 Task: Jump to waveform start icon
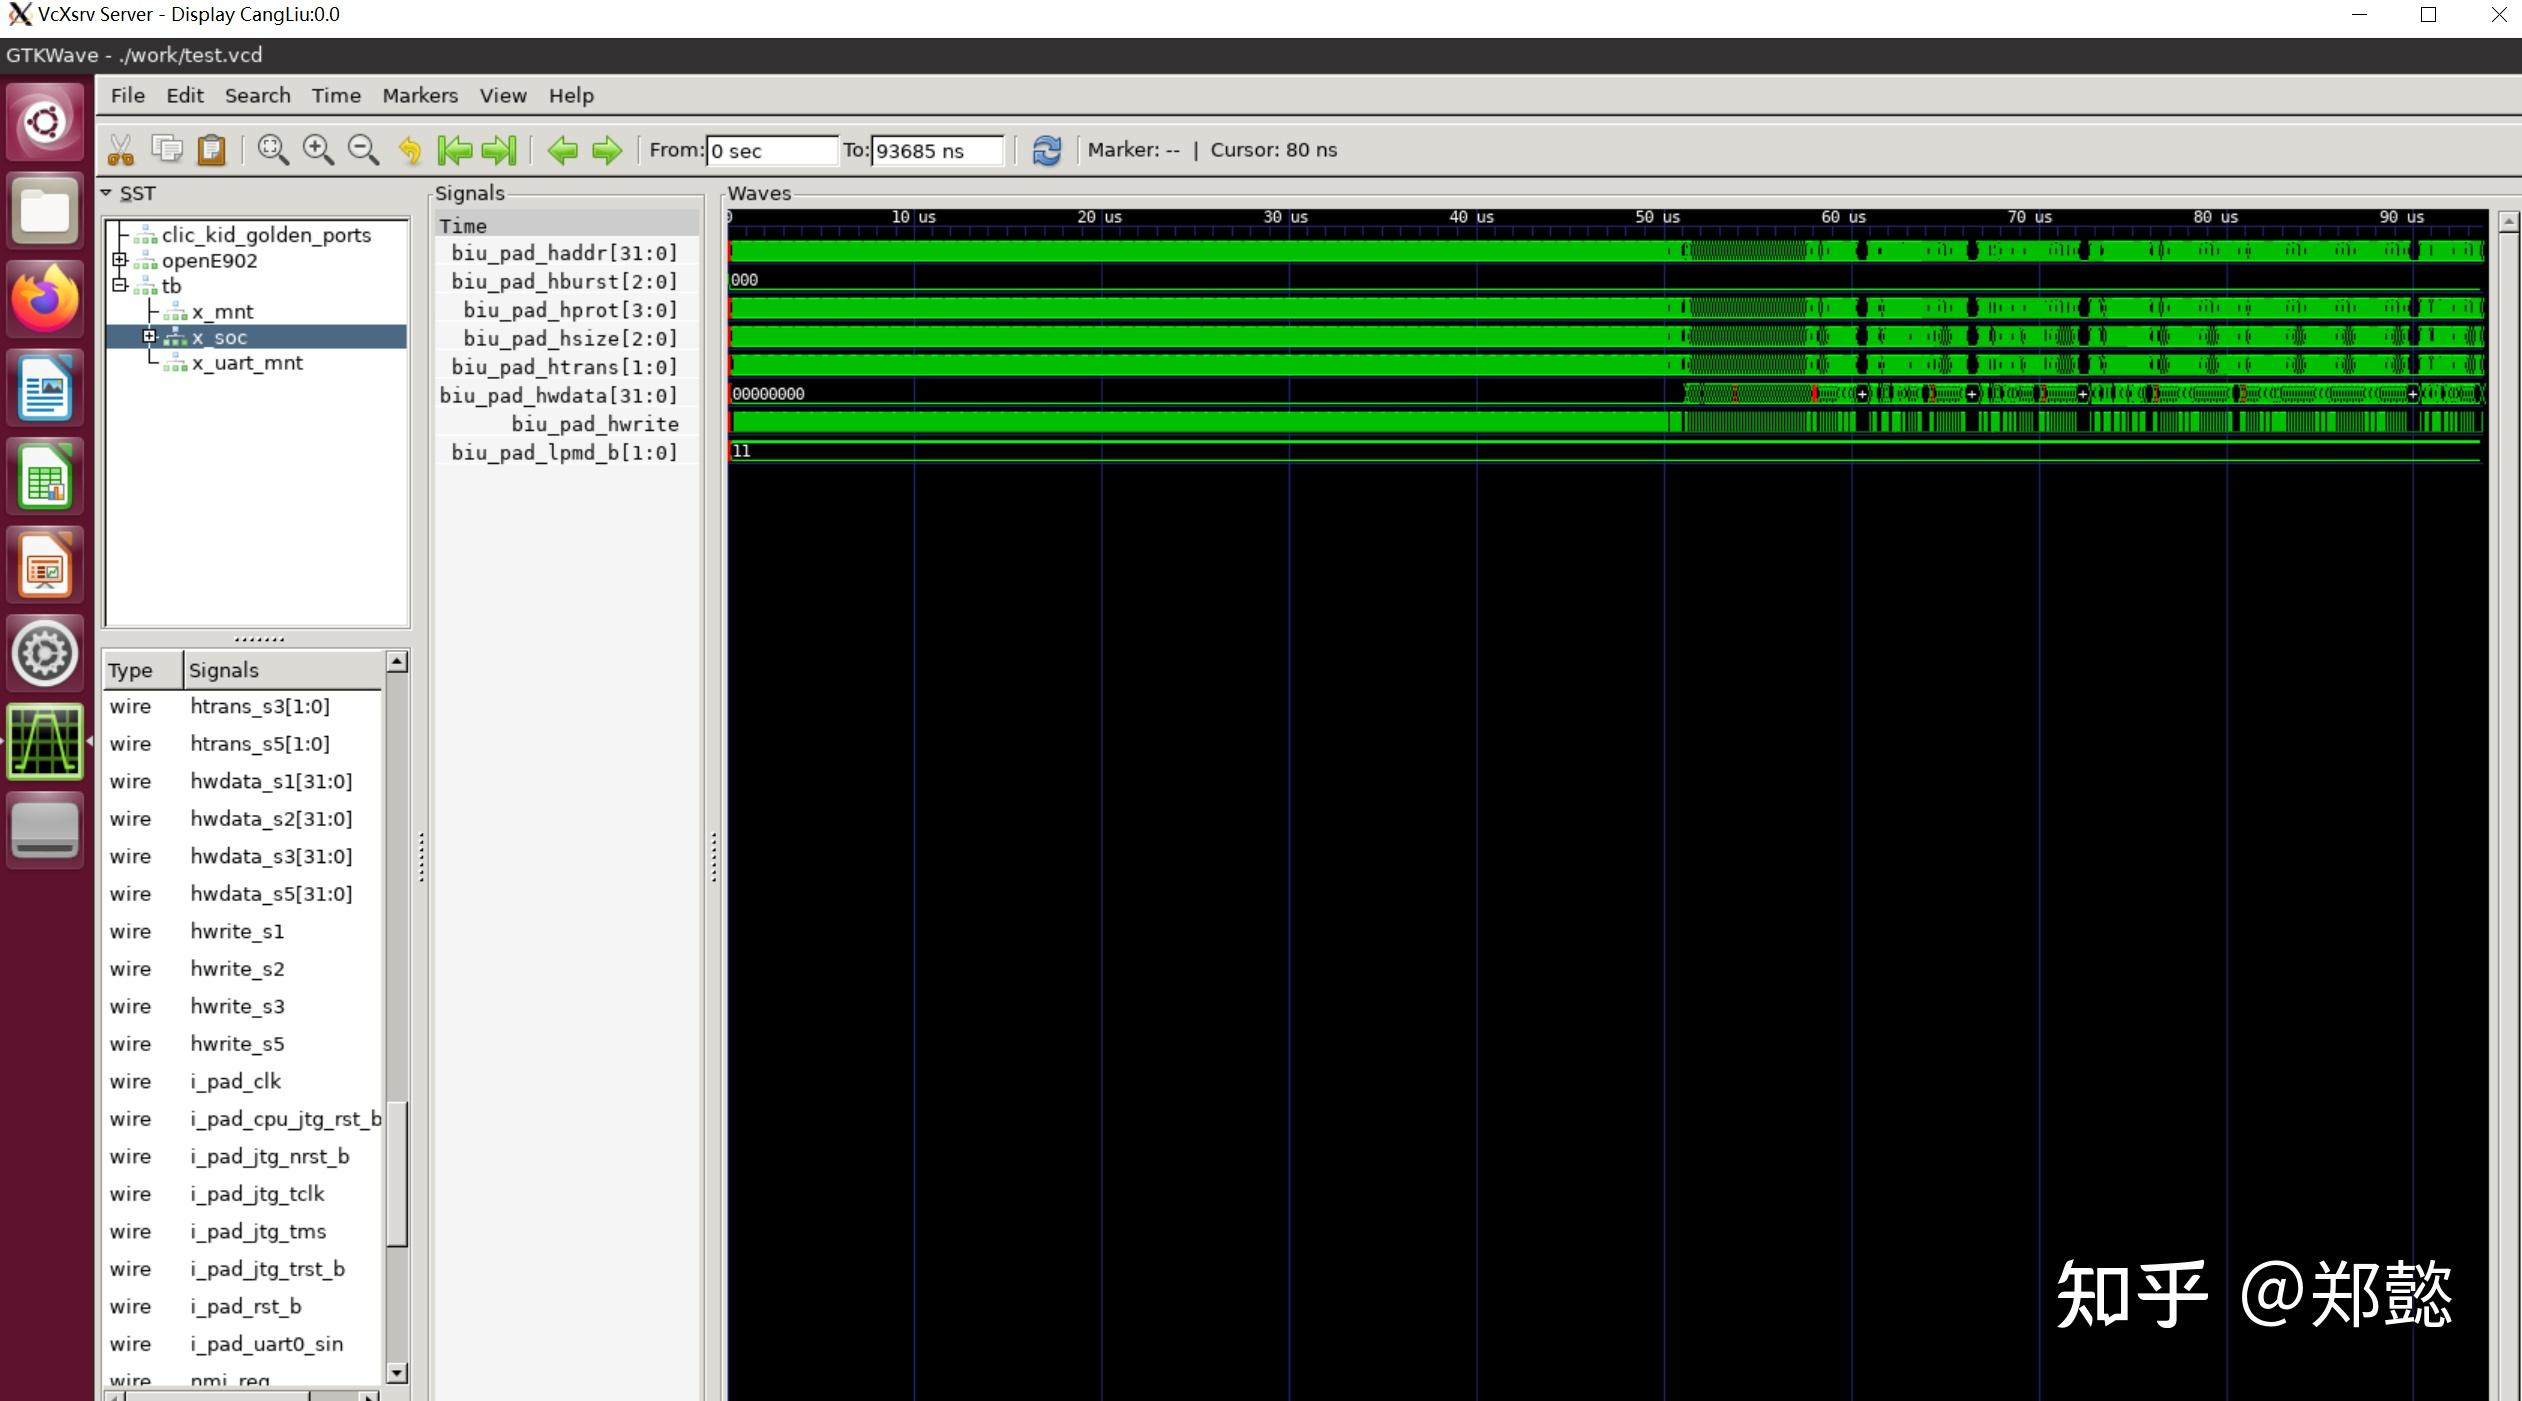coord(455,150)
